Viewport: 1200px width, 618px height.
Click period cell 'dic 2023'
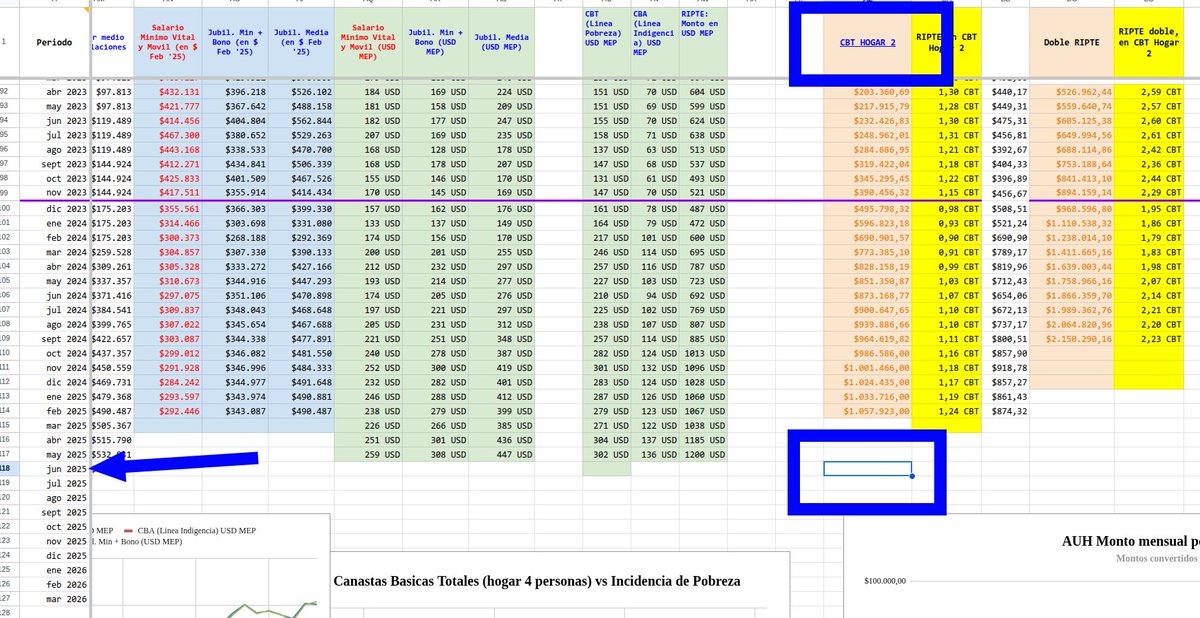coord(54,209)
